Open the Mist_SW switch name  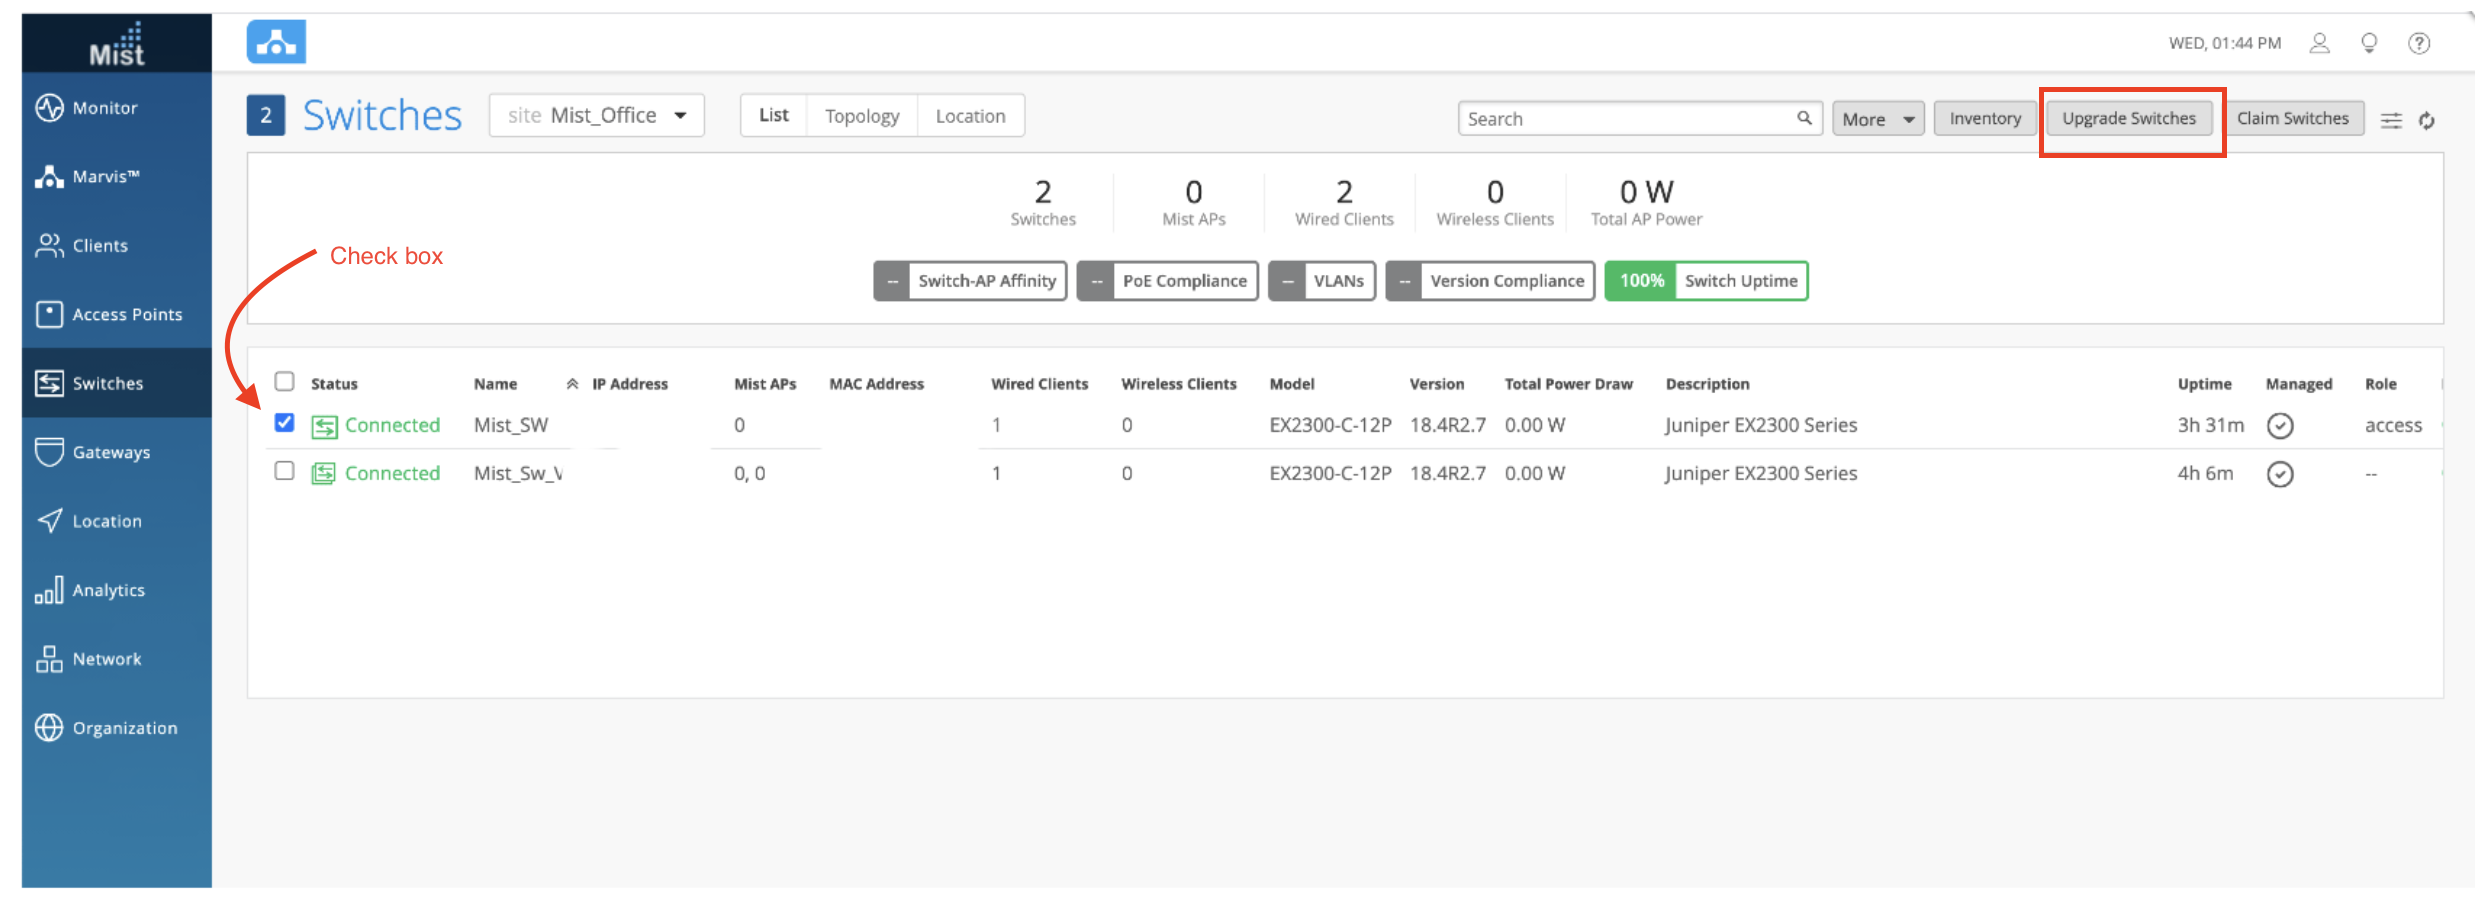511,425
